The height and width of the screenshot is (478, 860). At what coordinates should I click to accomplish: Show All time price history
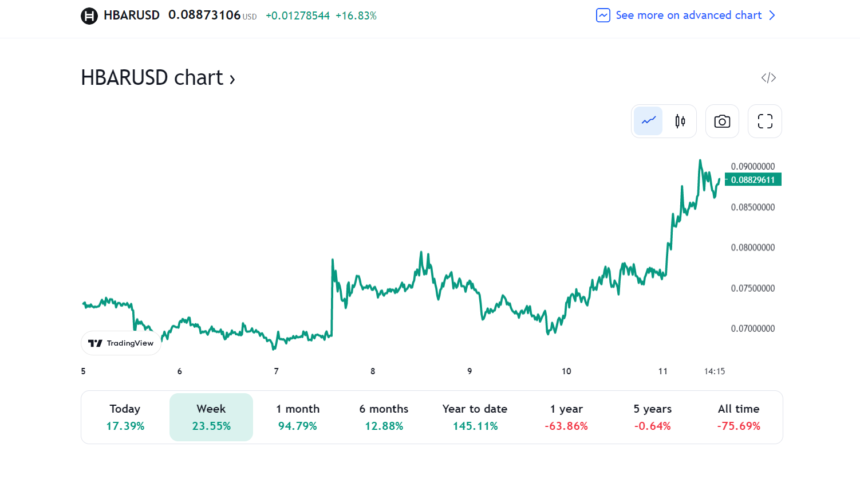click(738, 417)
